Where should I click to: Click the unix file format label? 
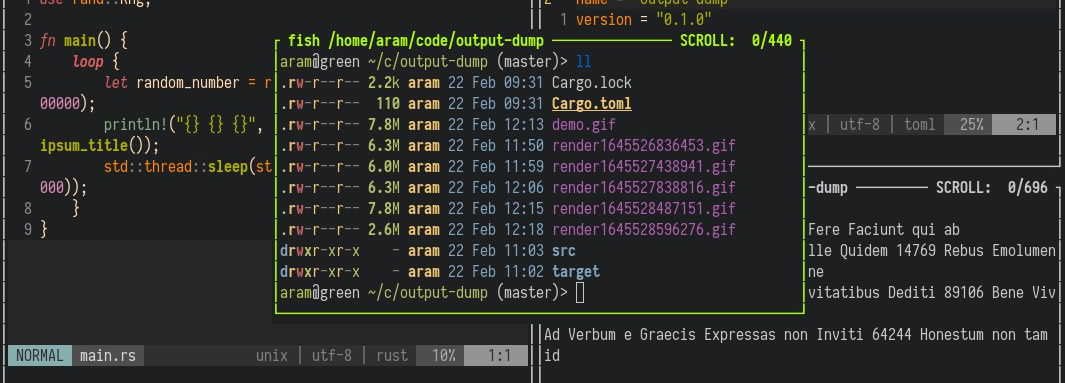pyautogui.click(x=272, y=355)
